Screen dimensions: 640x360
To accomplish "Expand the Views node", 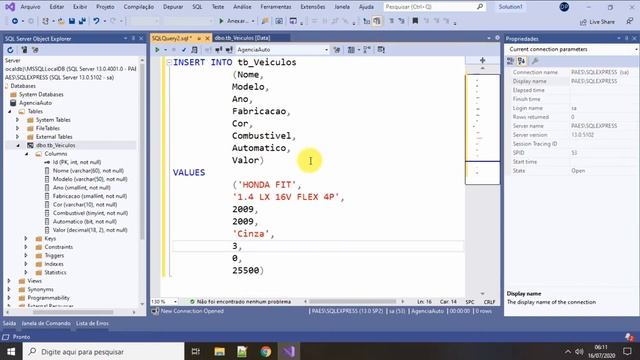I will (9, 281).
